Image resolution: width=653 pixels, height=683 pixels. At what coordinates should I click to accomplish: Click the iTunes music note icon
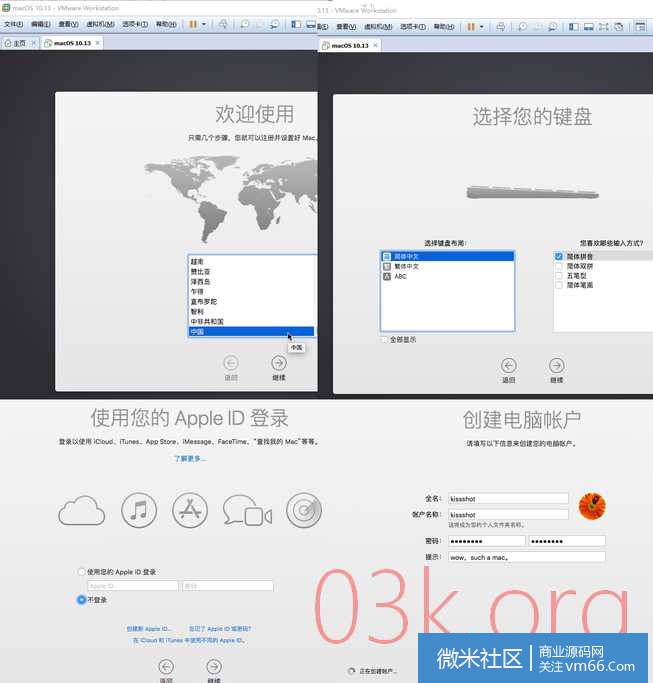tap(139, 510)
